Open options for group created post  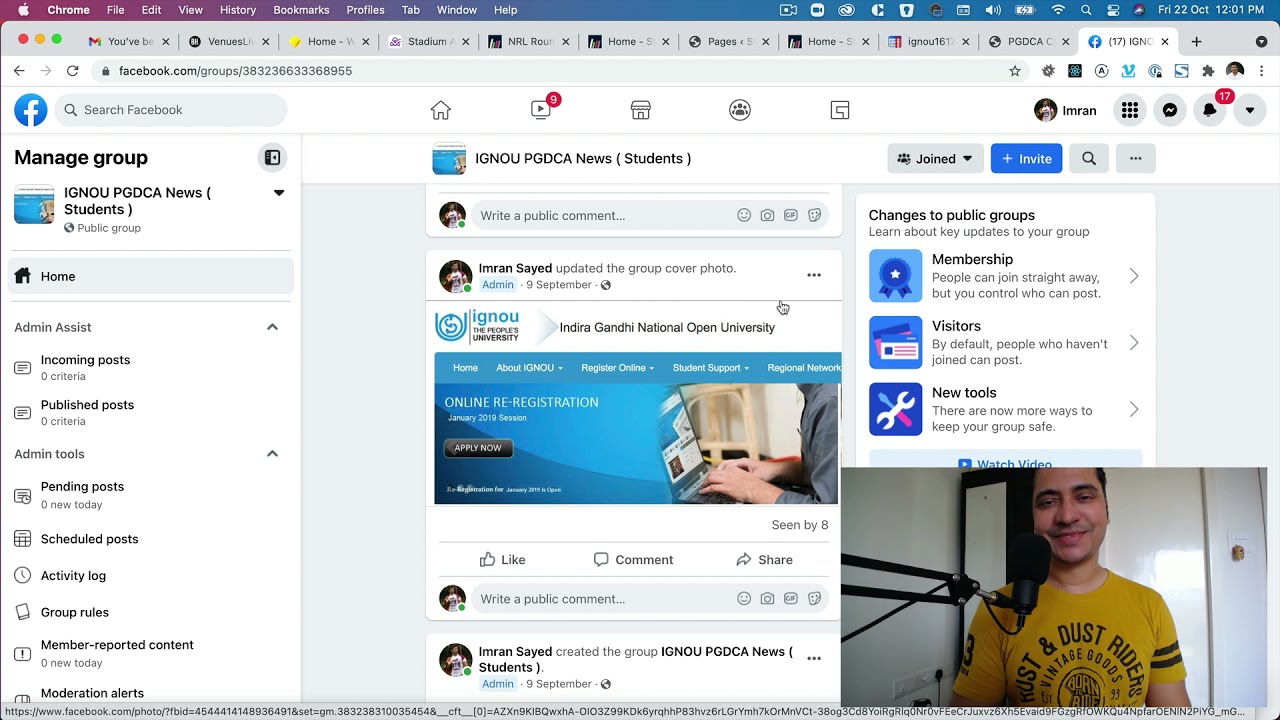[814, 658]
